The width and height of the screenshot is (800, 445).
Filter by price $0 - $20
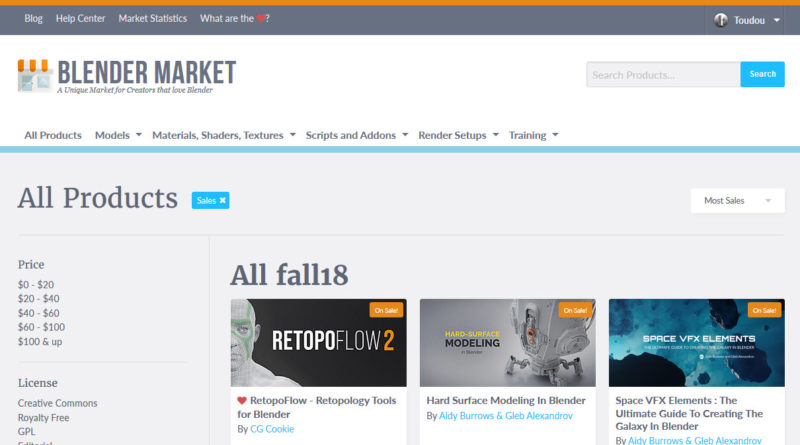click(x=36, y=285)
